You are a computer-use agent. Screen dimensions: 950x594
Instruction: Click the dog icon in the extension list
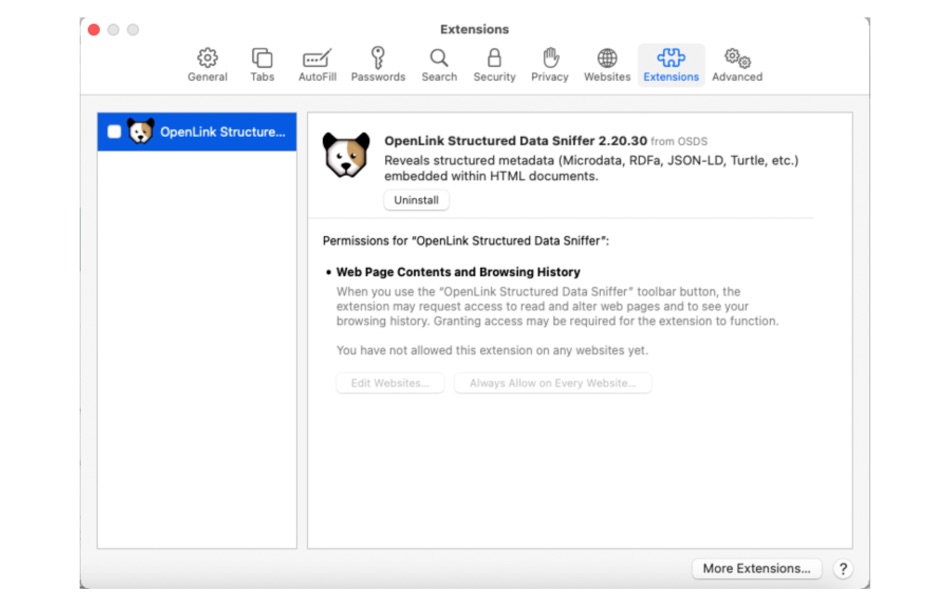coord(141,131)
